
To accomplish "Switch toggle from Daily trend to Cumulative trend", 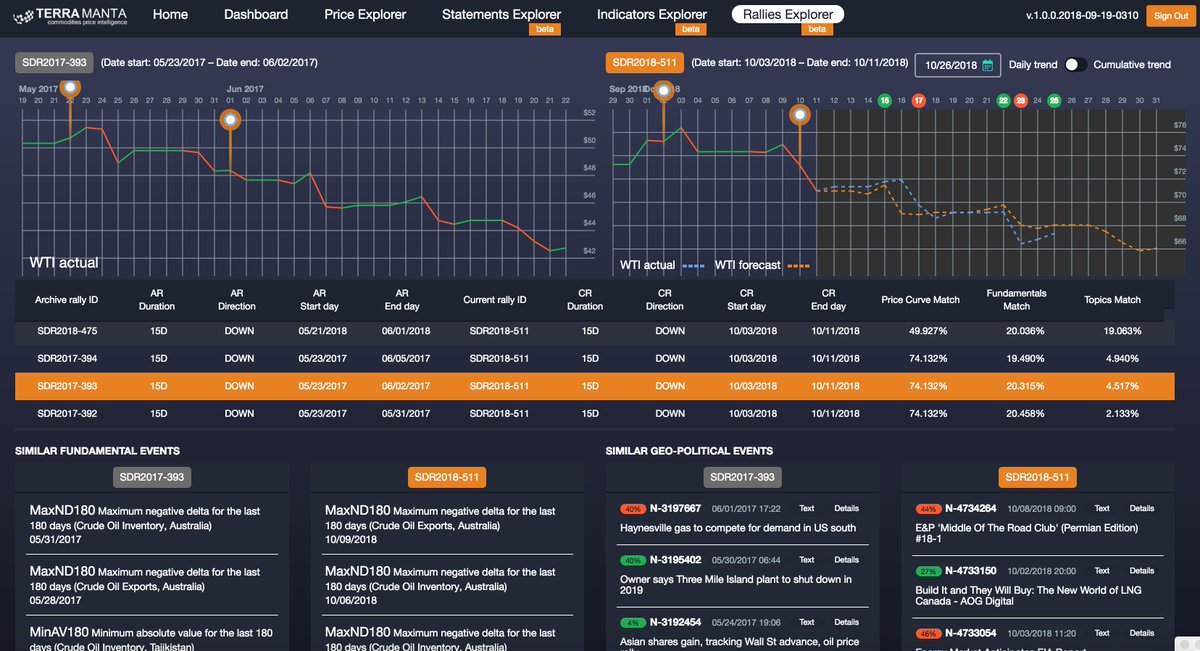I will 1078,62.
